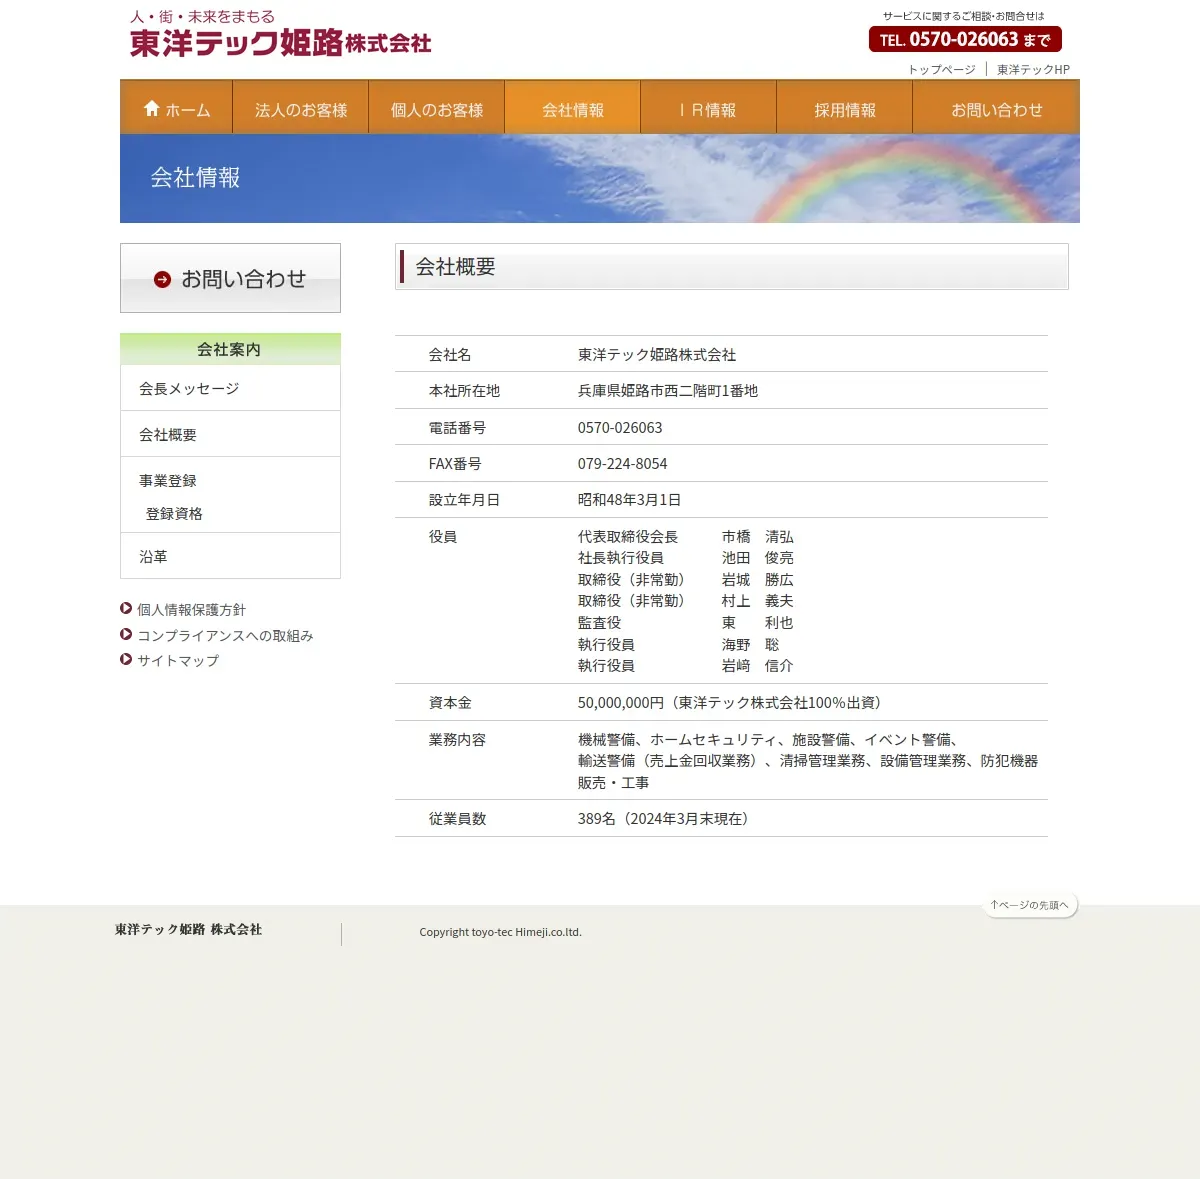Click the name 海野 聡
The height and width of the screenshot is (1179, 1200).
[750, 644]
